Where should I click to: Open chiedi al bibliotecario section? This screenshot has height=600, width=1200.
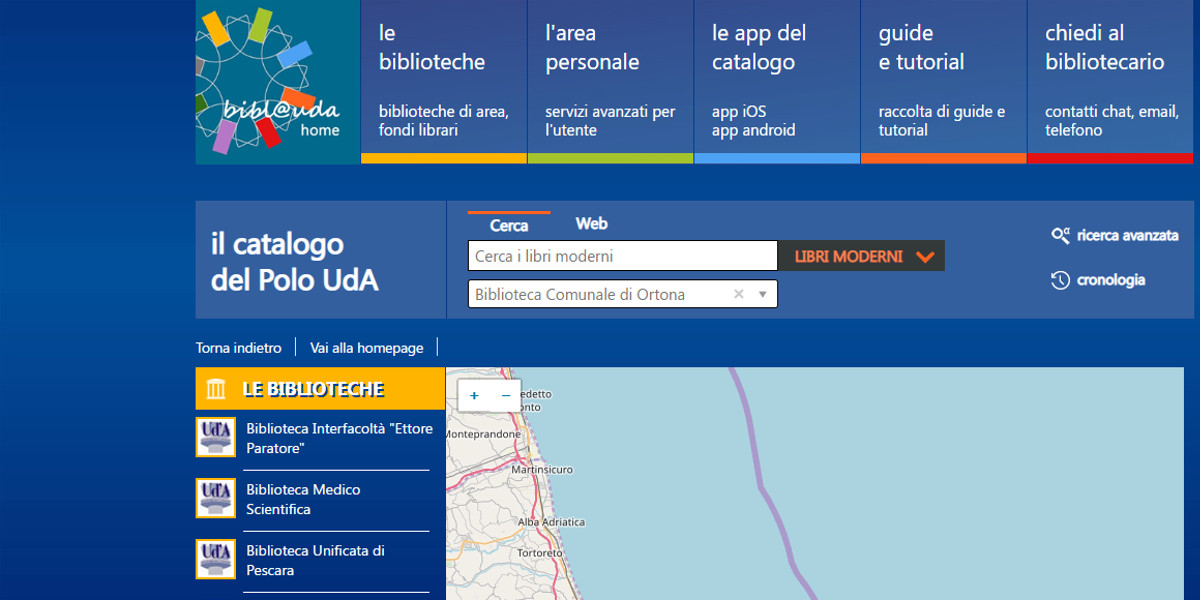coord(1109,80)
